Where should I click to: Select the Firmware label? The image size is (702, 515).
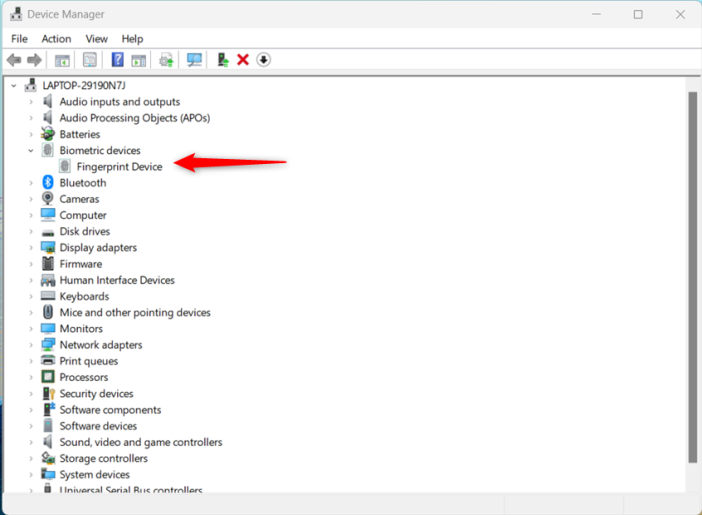(x=81, y=264)
